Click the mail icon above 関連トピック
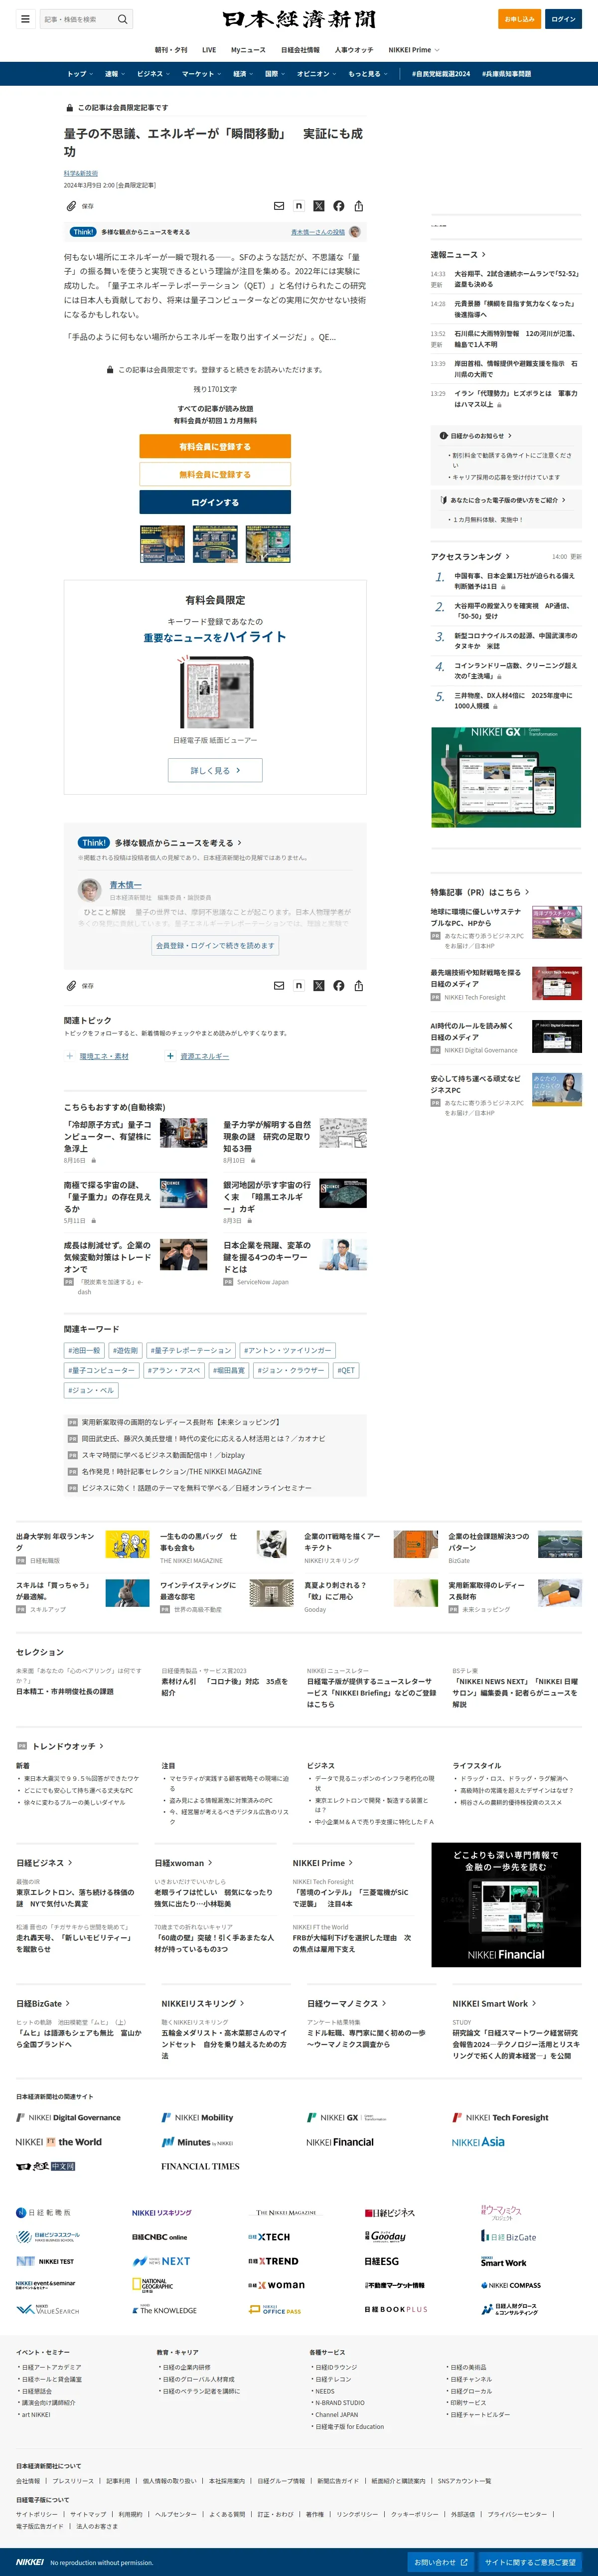This screenshot has height=2576, width=598. click(x=279, y=985)
